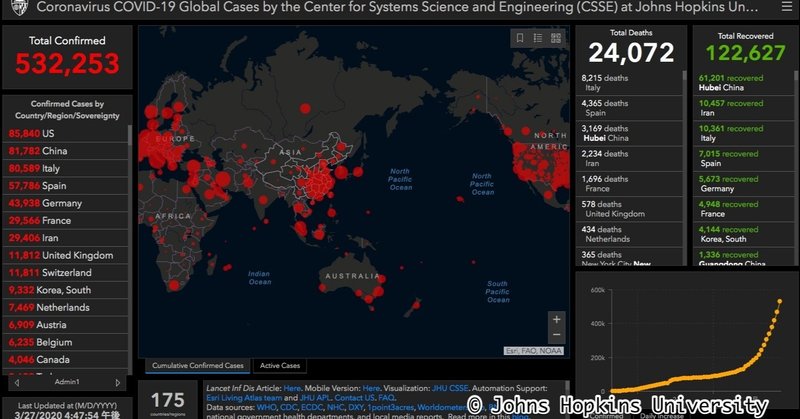Go to previous list with Admin1 left arrow
This screenshot has width=800, height=419.
17,382
